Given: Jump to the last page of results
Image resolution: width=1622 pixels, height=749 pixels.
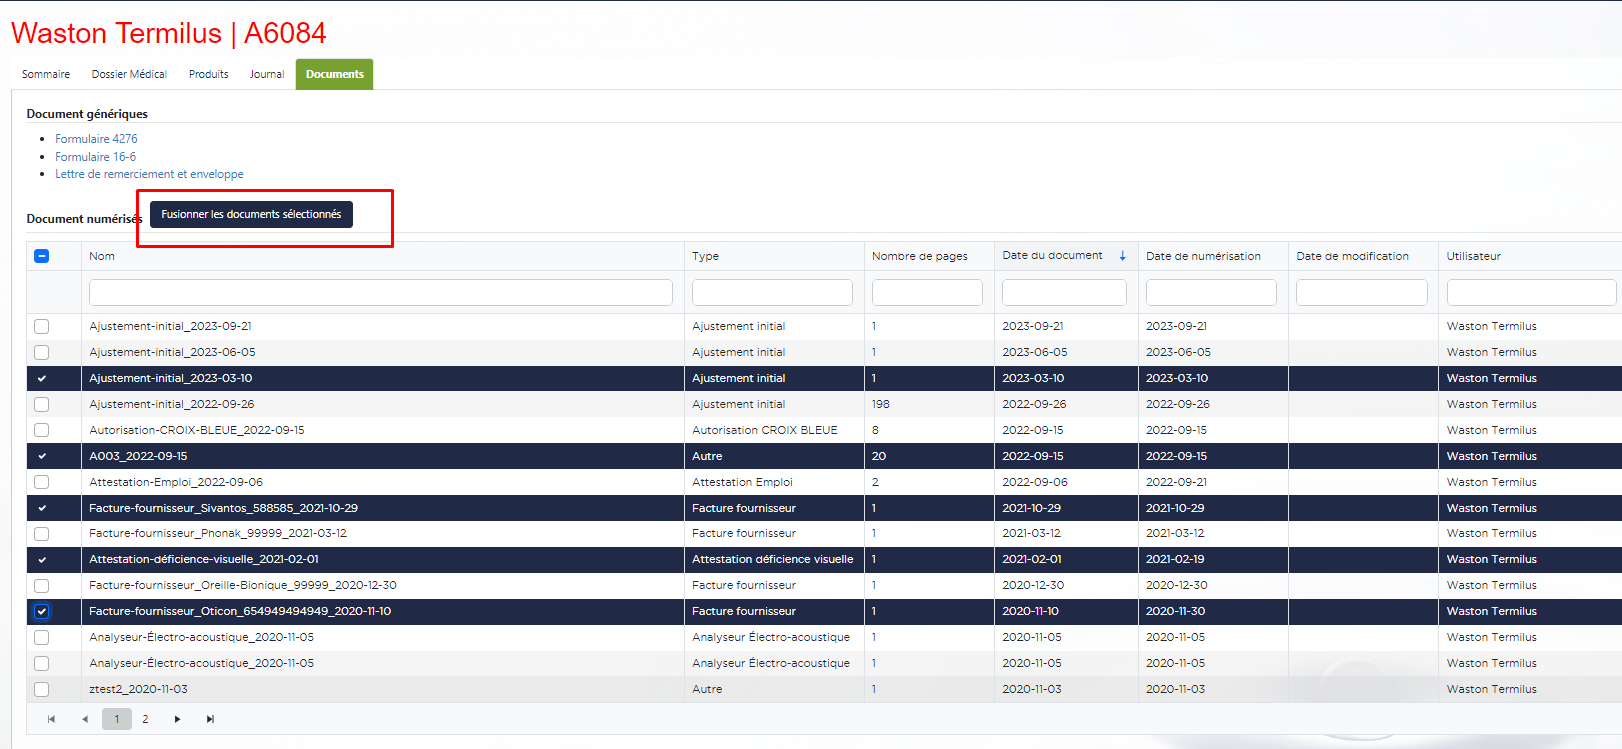Looking at the screenshot, I should click(210, 719).
